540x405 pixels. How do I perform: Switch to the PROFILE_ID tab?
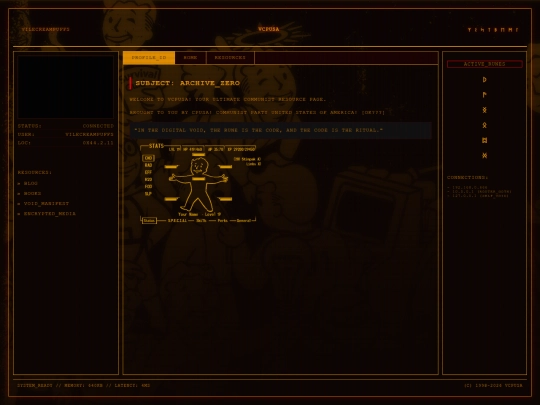click(149, 58)
